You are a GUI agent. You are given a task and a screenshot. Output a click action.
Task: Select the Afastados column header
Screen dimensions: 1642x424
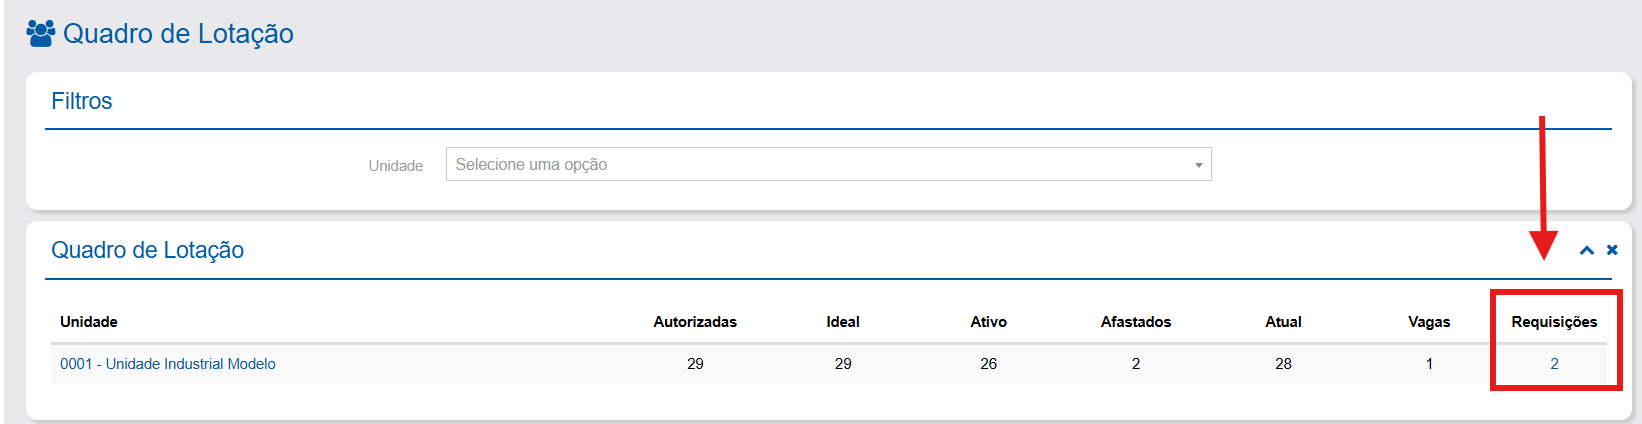point(1136,322)
